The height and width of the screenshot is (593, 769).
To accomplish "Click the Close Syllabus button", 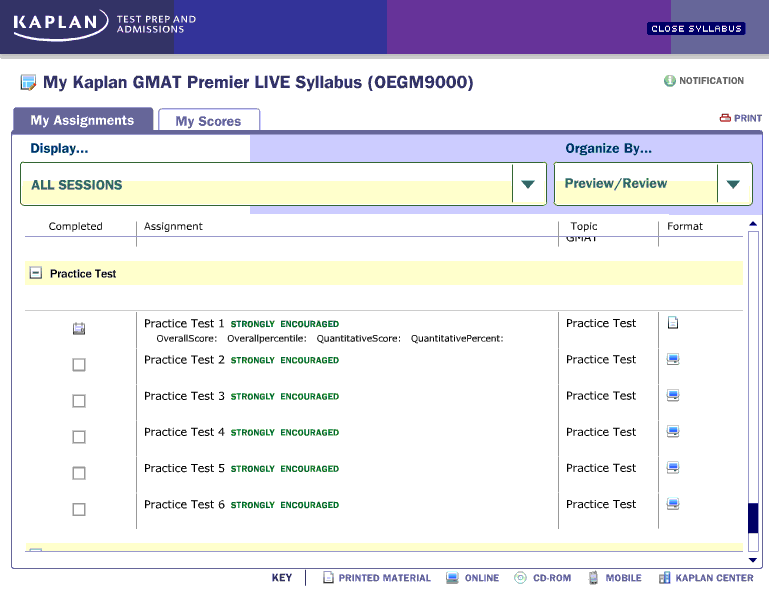I will [696, 29].
